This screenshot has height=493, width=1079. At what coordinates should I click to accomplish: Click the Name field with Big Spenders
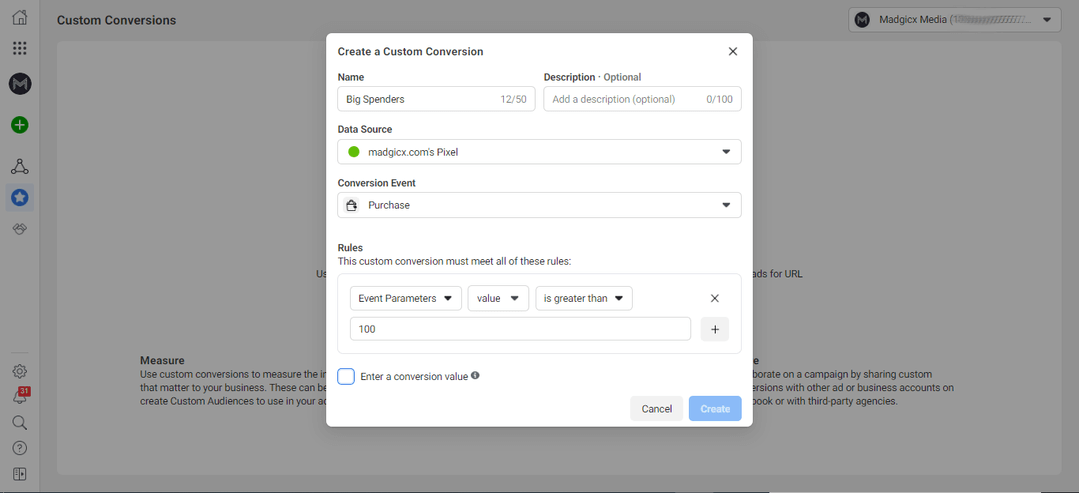click(x=436, y=99)
